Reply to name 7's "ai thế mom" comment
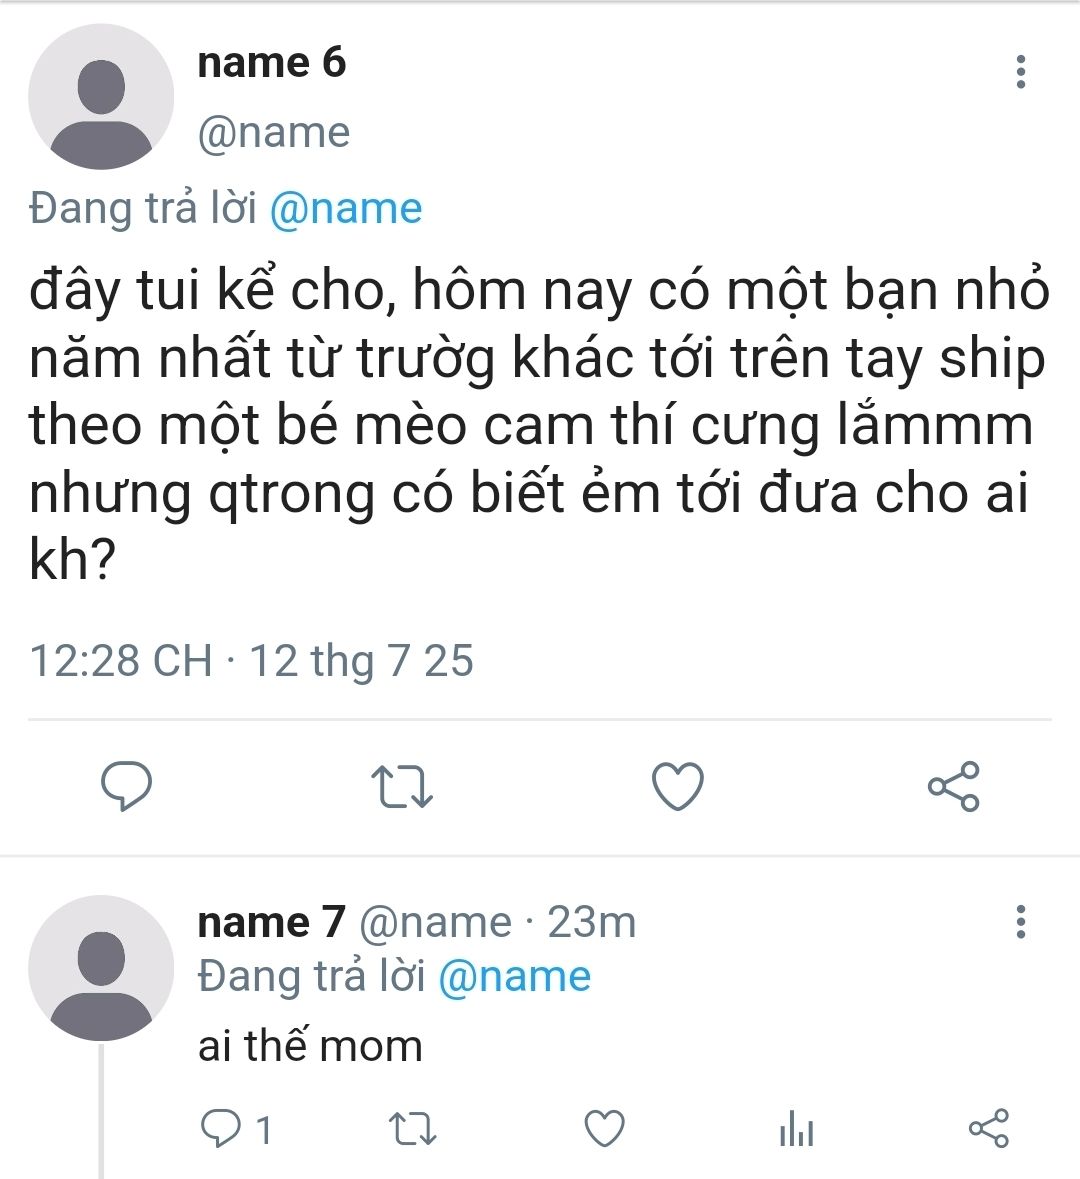1080x1179 pixels. point(220,1129)
